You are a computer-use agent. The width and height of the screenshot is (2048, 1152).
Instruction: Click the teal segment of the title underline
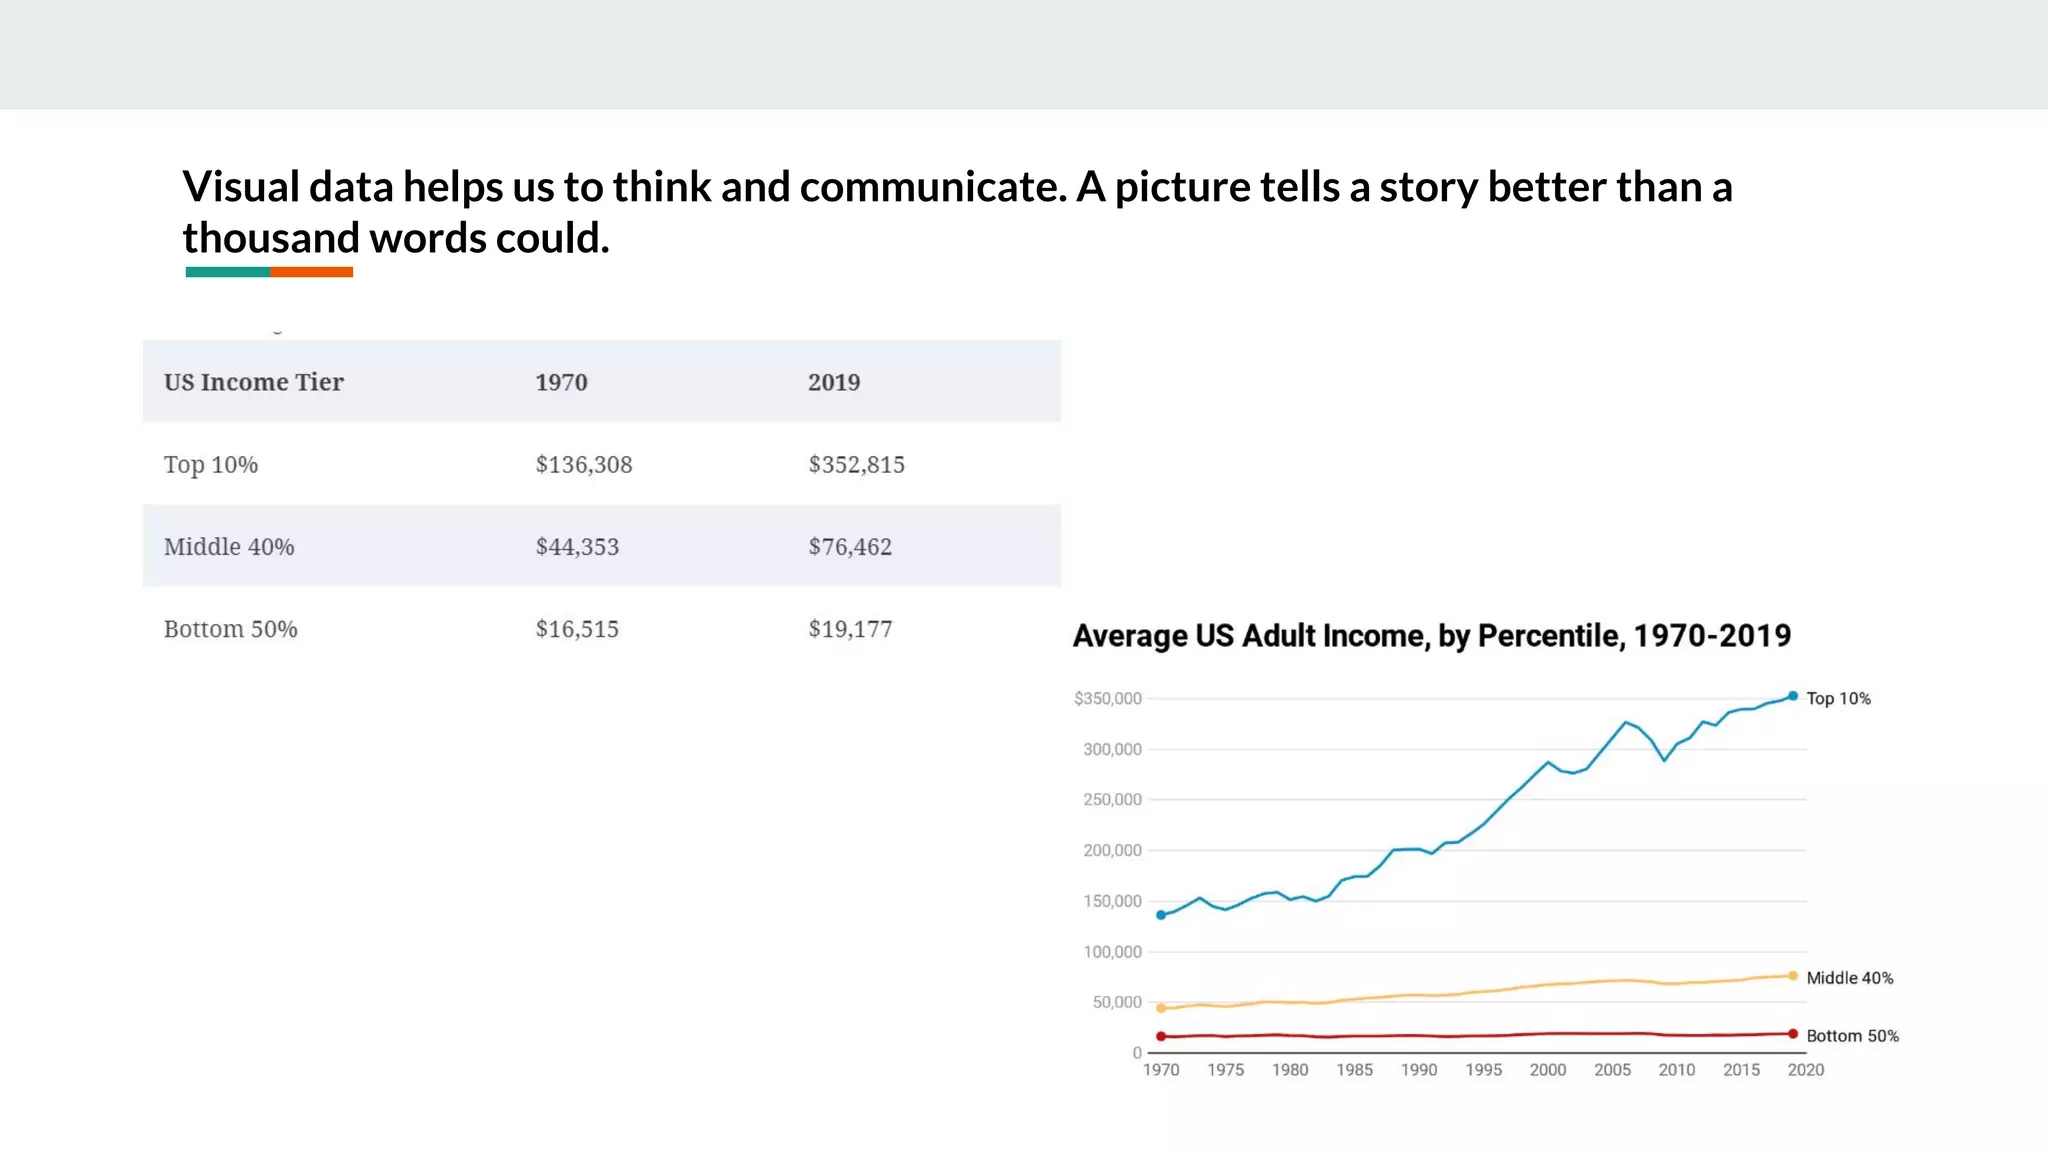(x=227, y=272)
